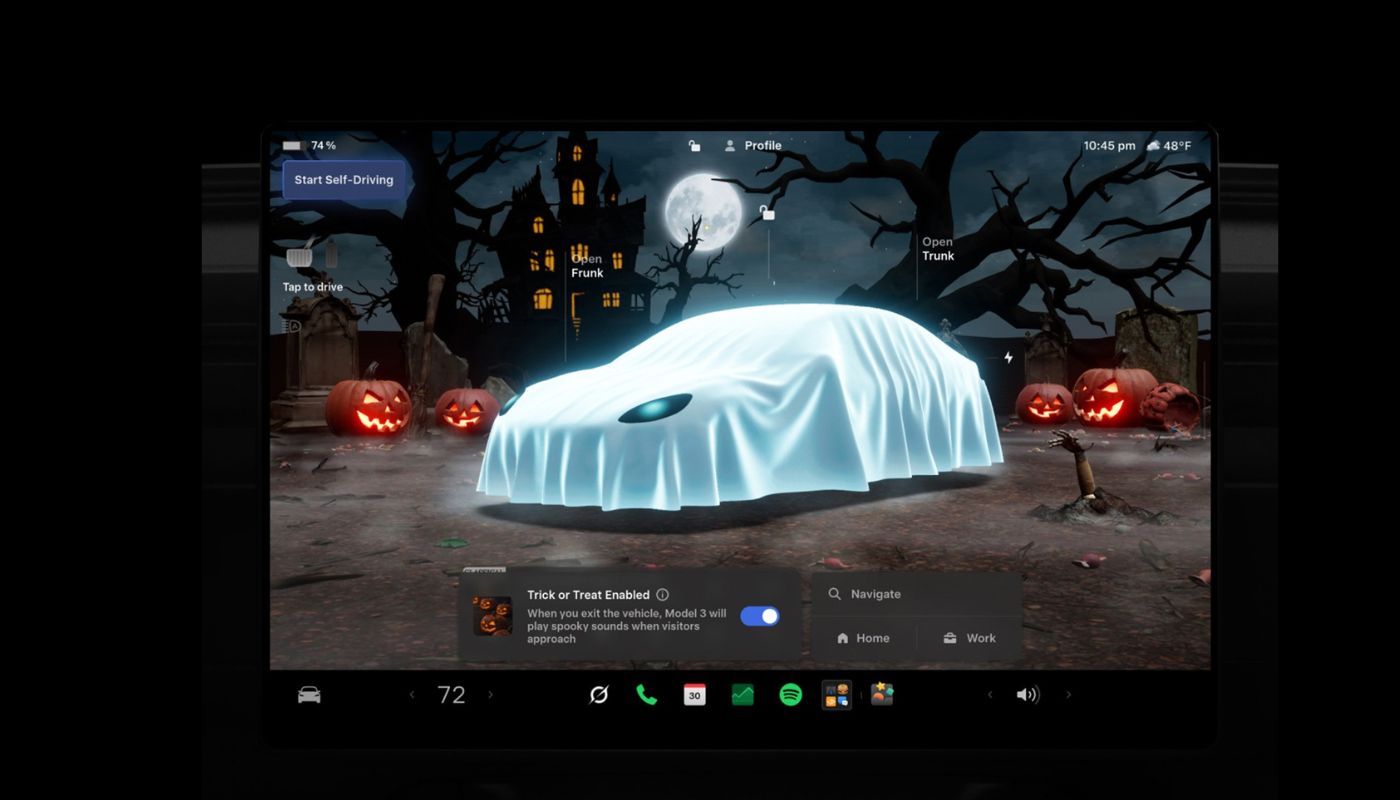Open the Toybox icon with the star
Image resolution: width=1400 pixels, height=800 pixels.
(x=881, y=694)
